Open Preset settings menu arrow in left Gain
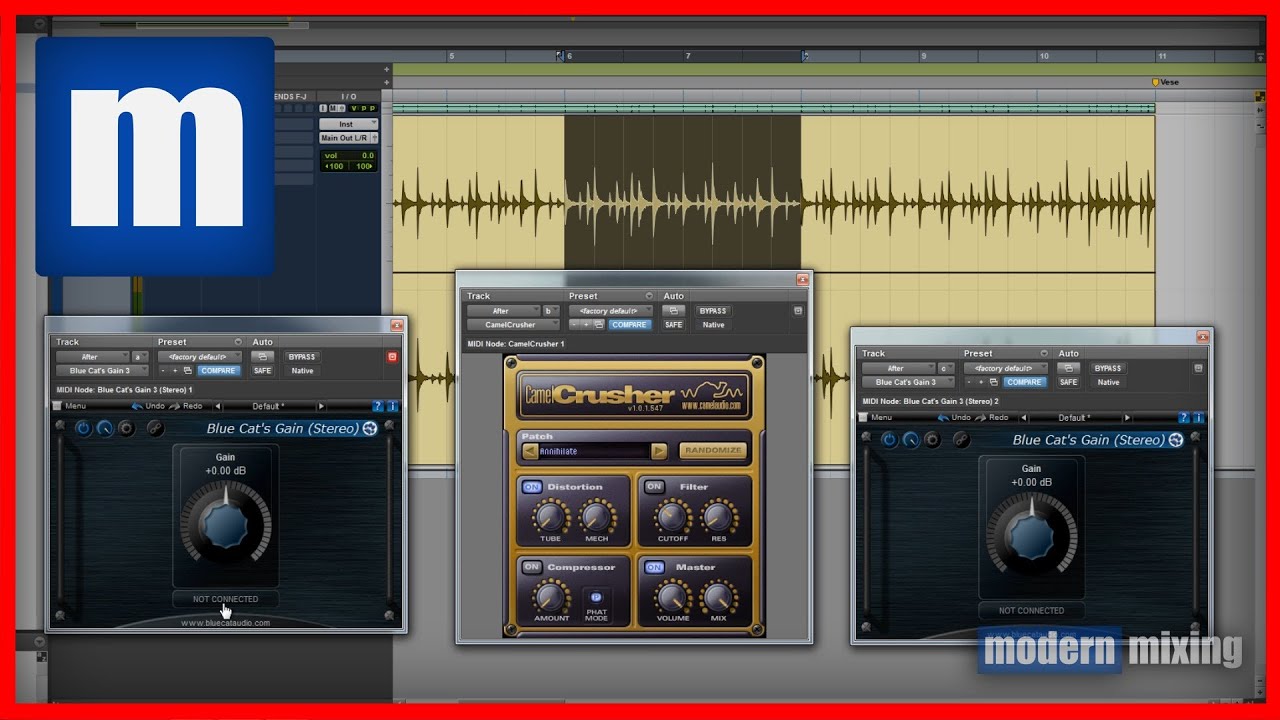Image resolution: width=1280 pixels, height=720 pixels. tap(238, 342)
